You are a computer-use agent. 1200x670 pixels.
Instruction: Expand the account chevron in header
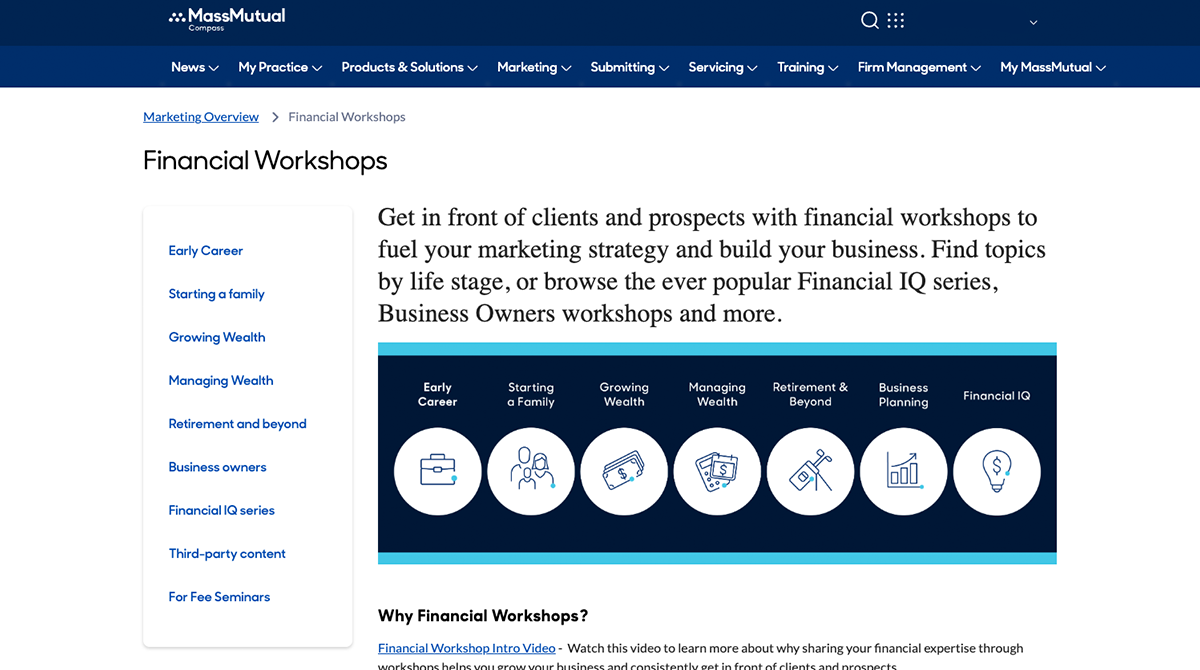click(1033, 22)
